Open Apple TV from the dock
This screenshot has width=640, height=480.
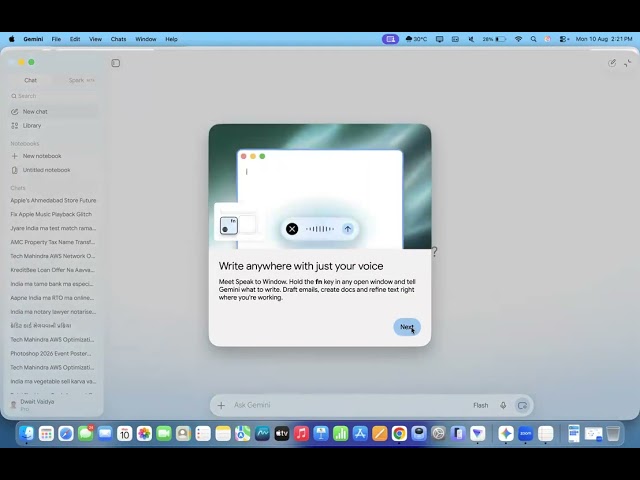point(282,433)
